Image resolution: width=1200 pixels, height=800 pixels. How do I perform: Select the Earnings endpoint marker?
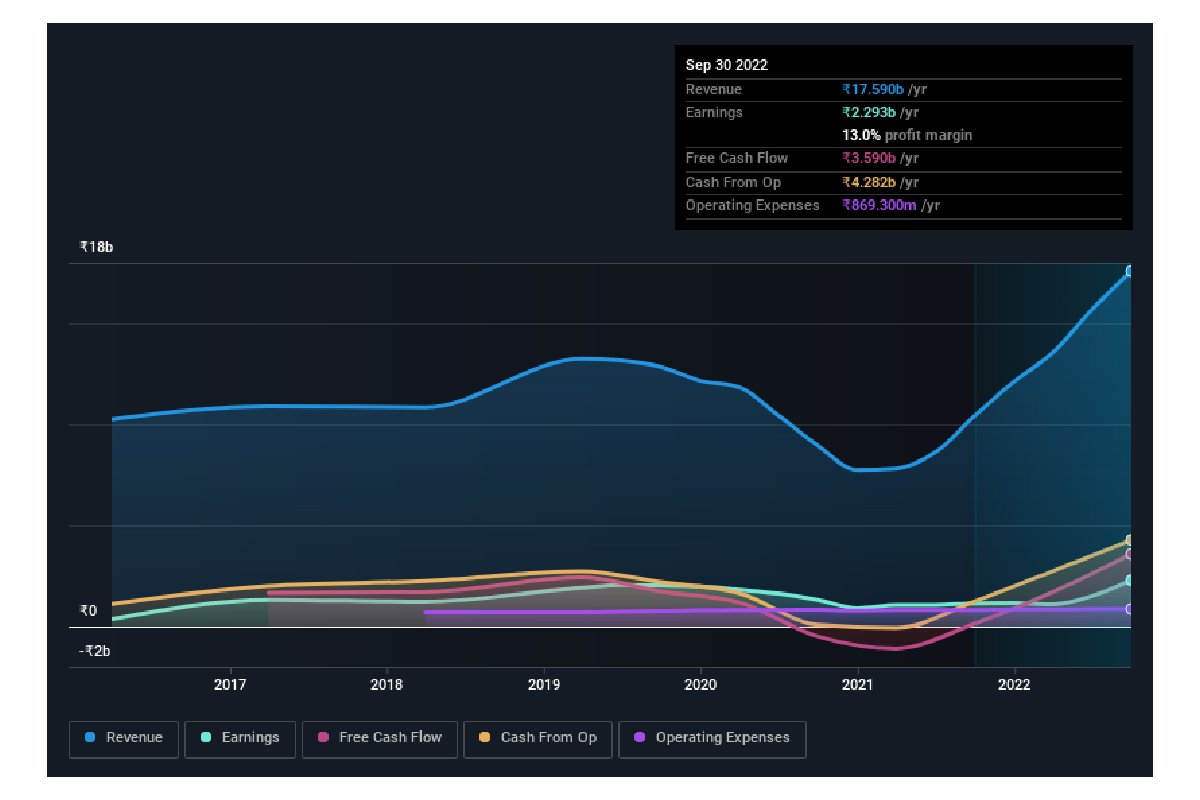pyautogui.click(x=1130, y=581)
